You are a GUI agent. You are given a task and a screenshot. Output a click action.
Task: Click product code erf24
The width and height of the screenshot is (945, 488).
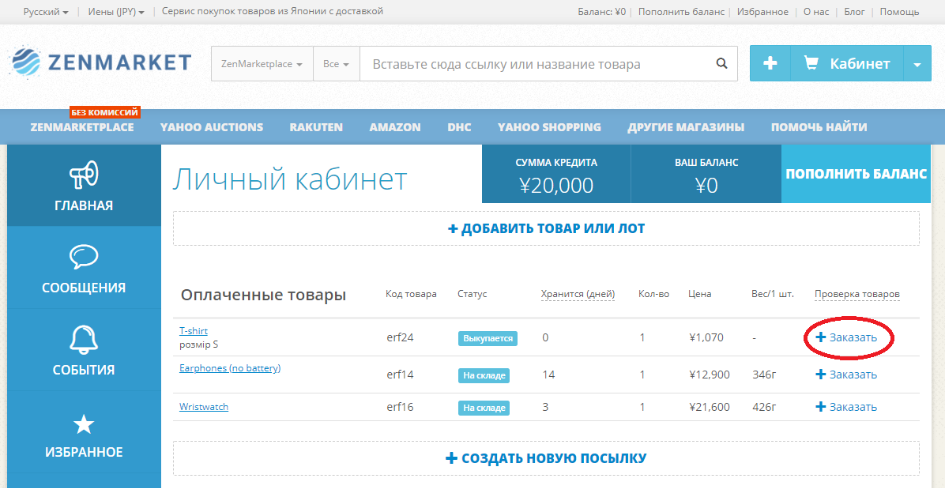[x=400, y=337]
